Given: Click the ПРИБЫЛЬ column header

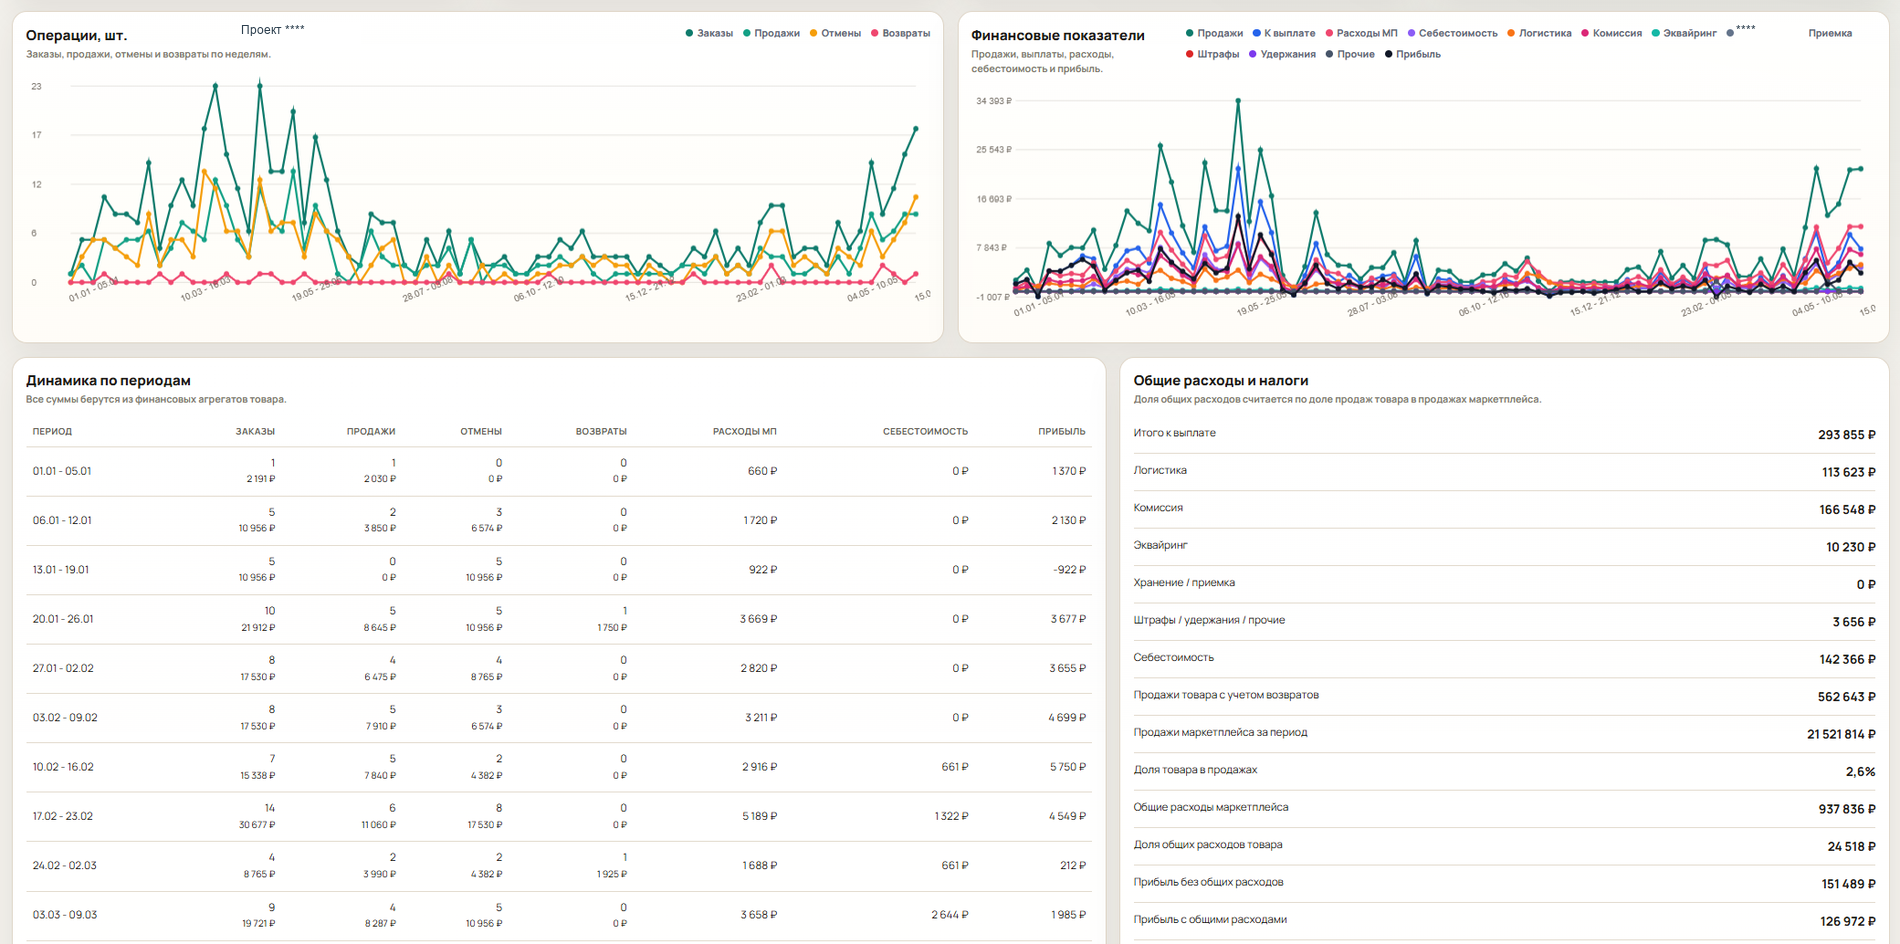Looking at the screenshot, I should [x=1062, y=432].
